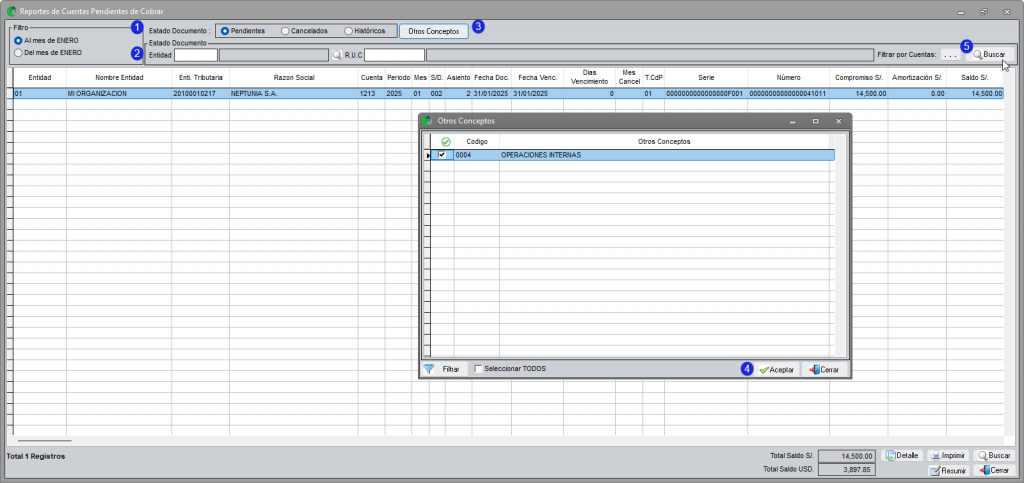Confirm with the Aceptar button

pos(776,369)
